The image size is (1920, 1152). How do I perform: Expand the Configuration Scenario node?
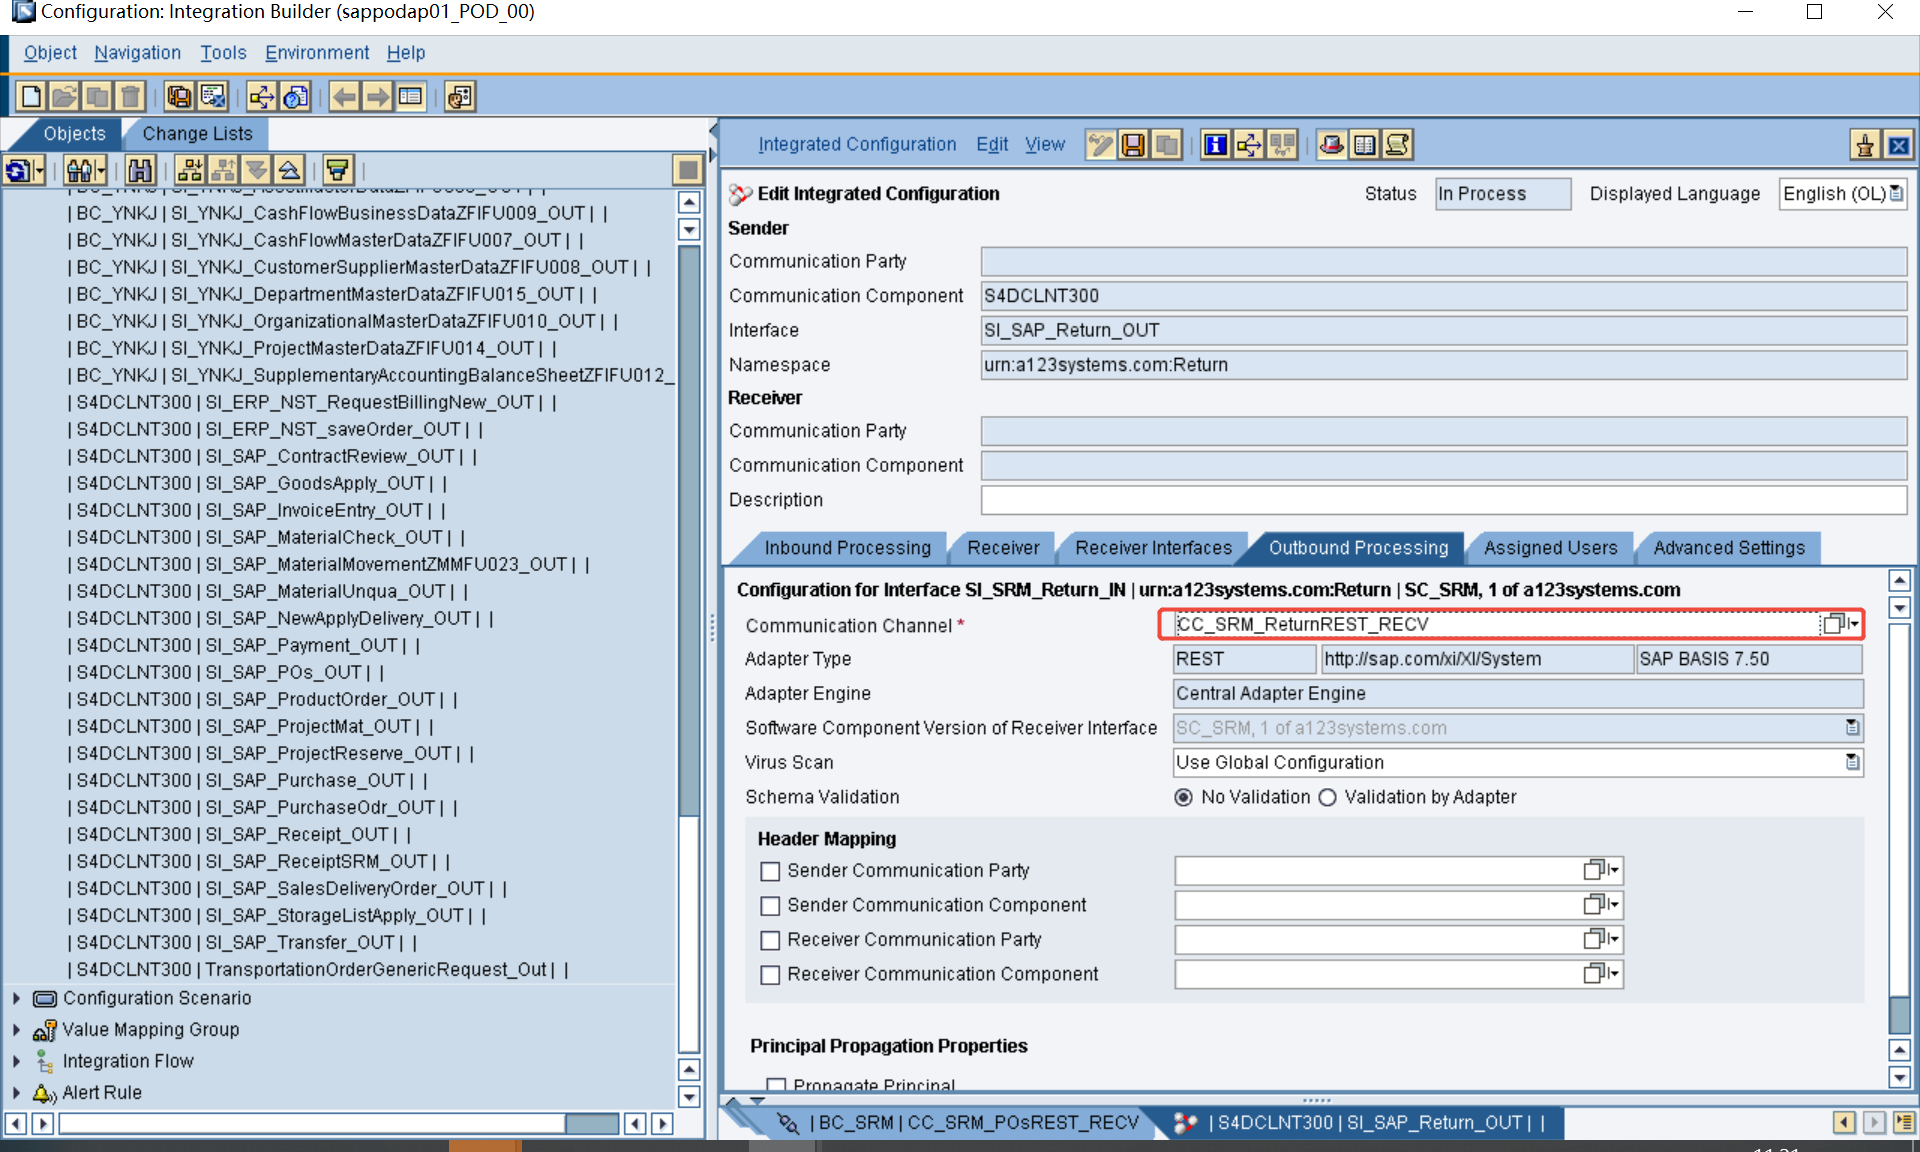click(x=16, y=998)
